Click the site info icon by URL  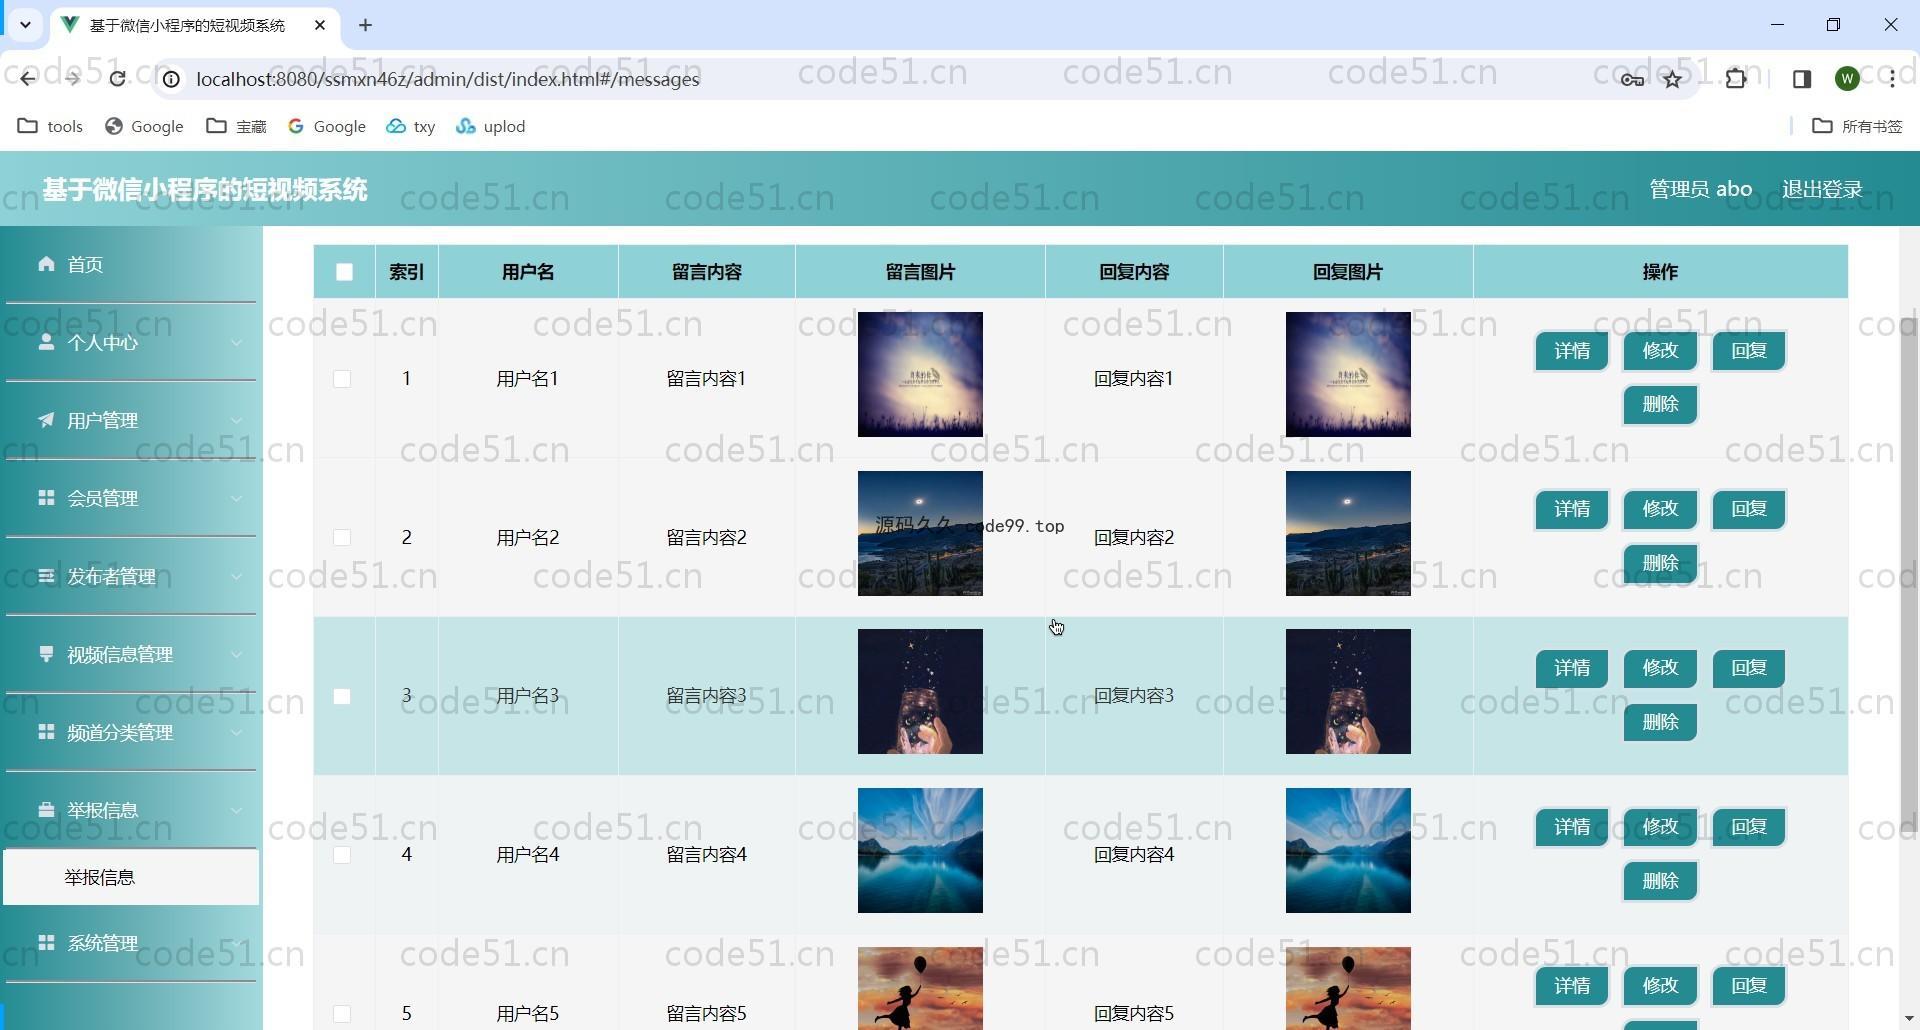pos(172,79)
